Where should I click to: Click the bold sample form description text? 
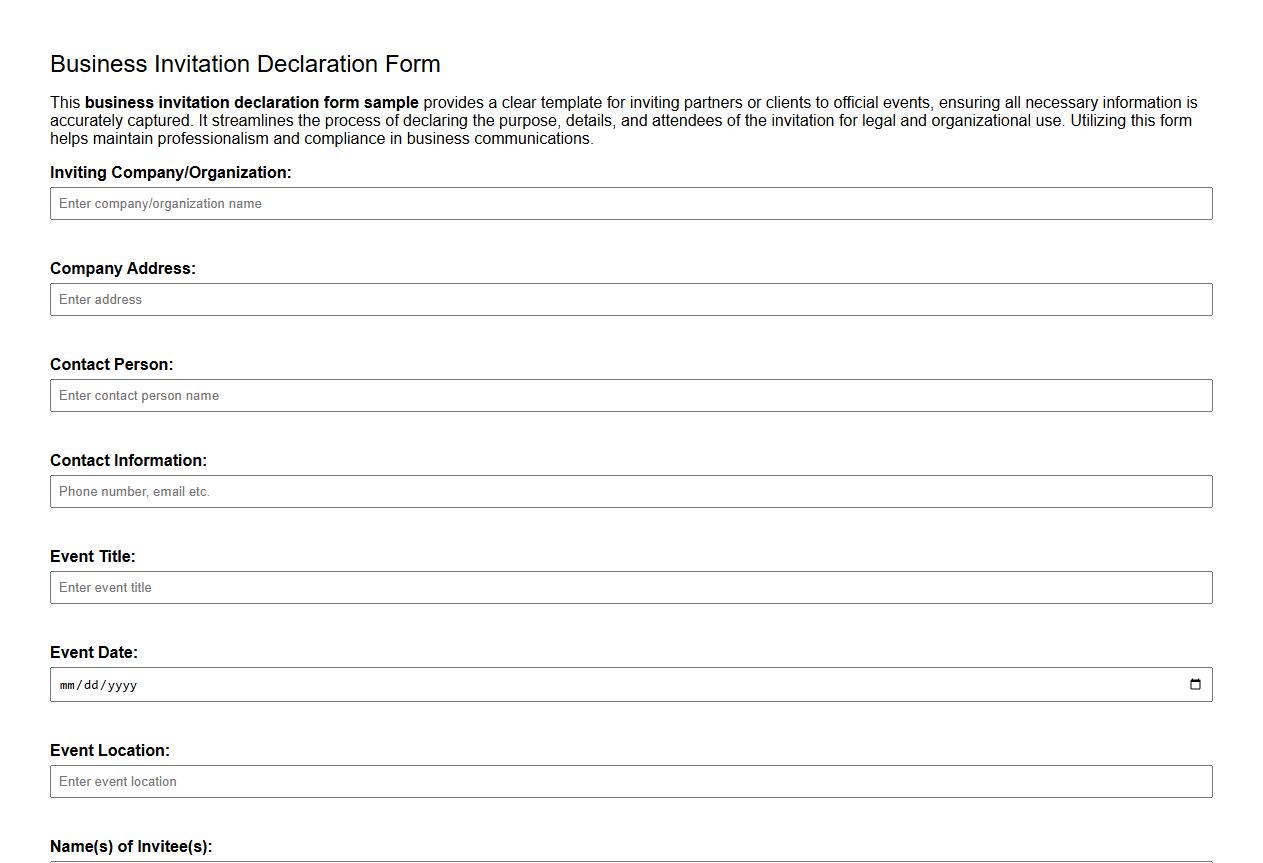(x=251, y=102)
